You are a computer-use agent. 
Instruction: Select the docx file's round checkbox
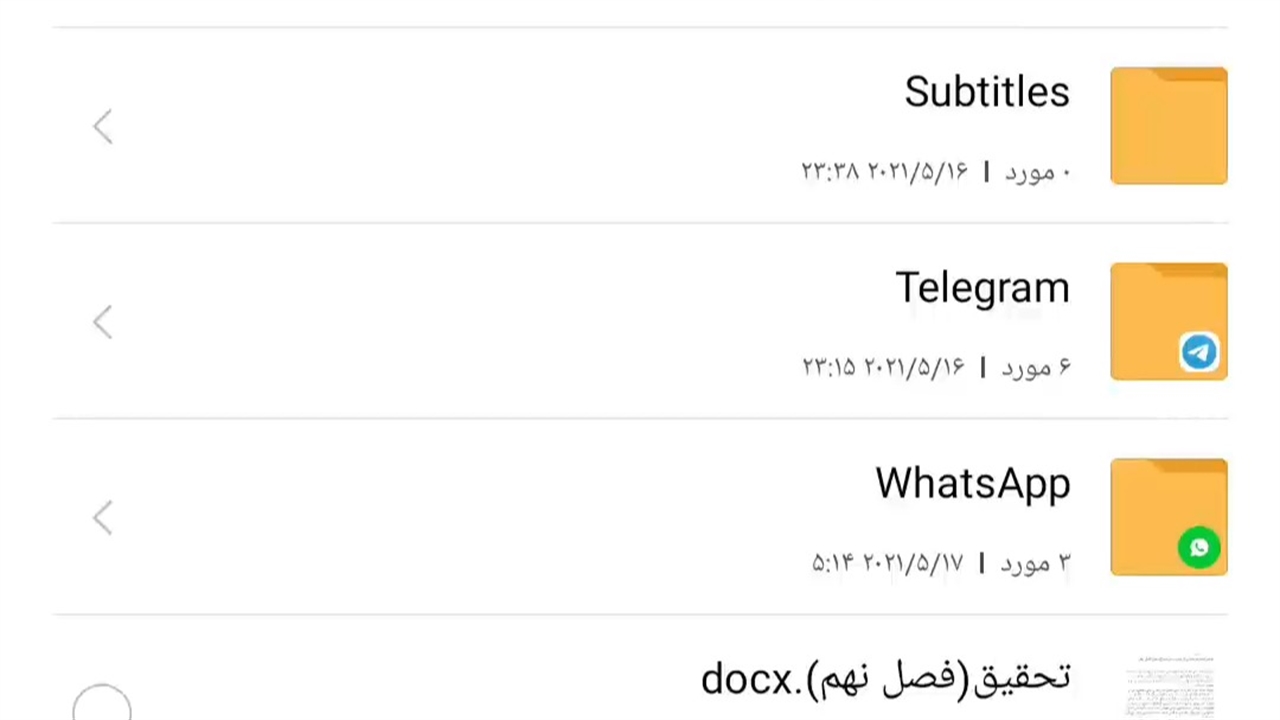(x=102, y=704)
